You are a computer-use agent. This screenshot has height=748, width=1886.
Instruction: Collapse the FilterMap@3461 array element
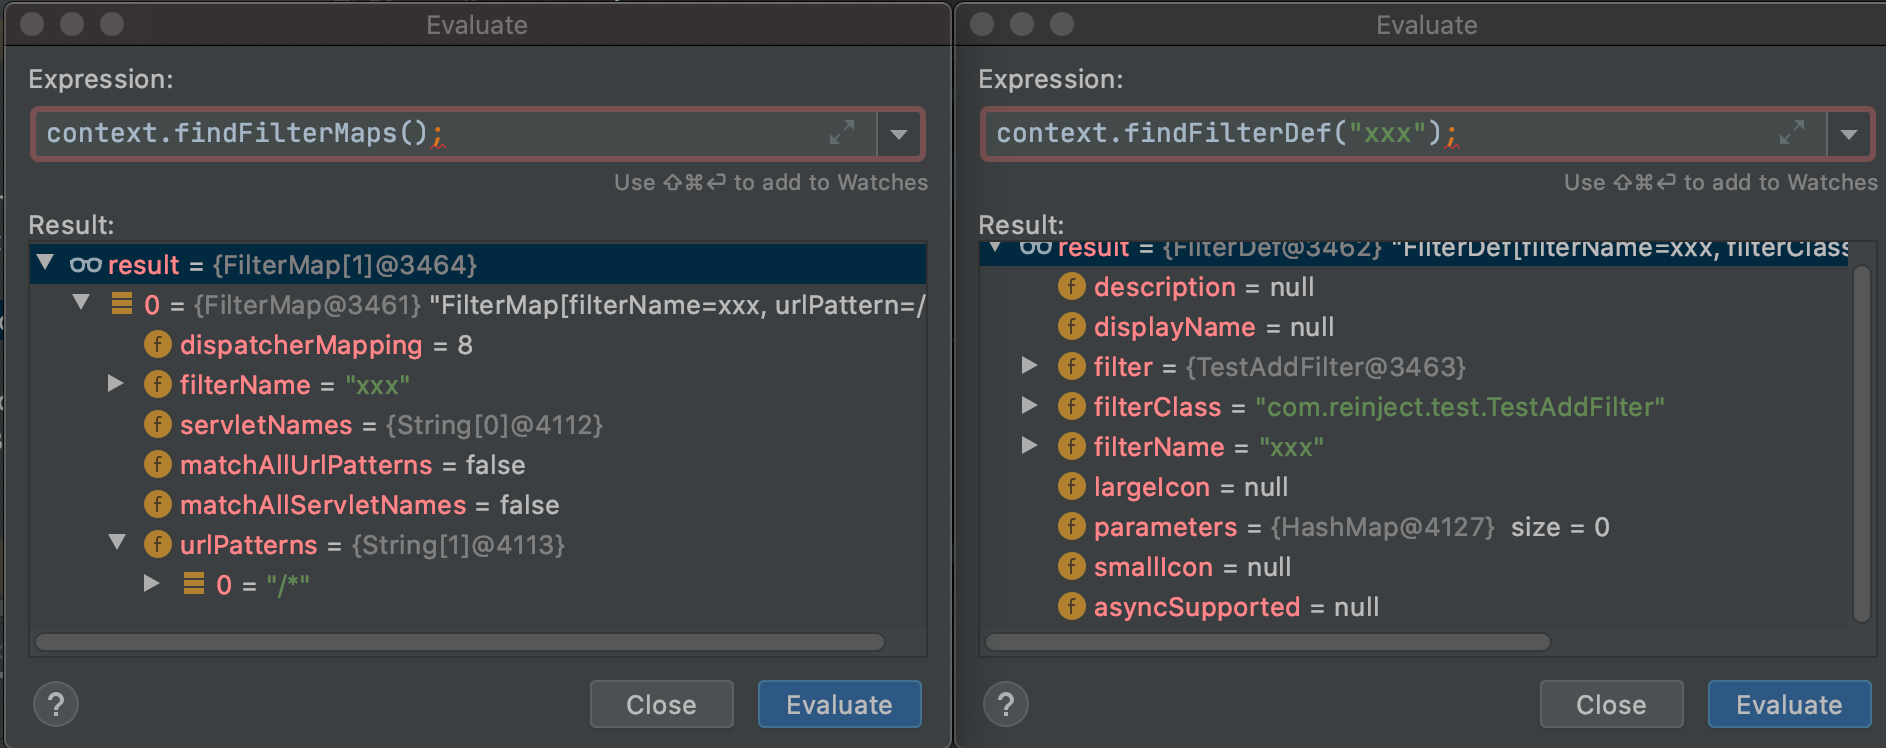(81, 302)
